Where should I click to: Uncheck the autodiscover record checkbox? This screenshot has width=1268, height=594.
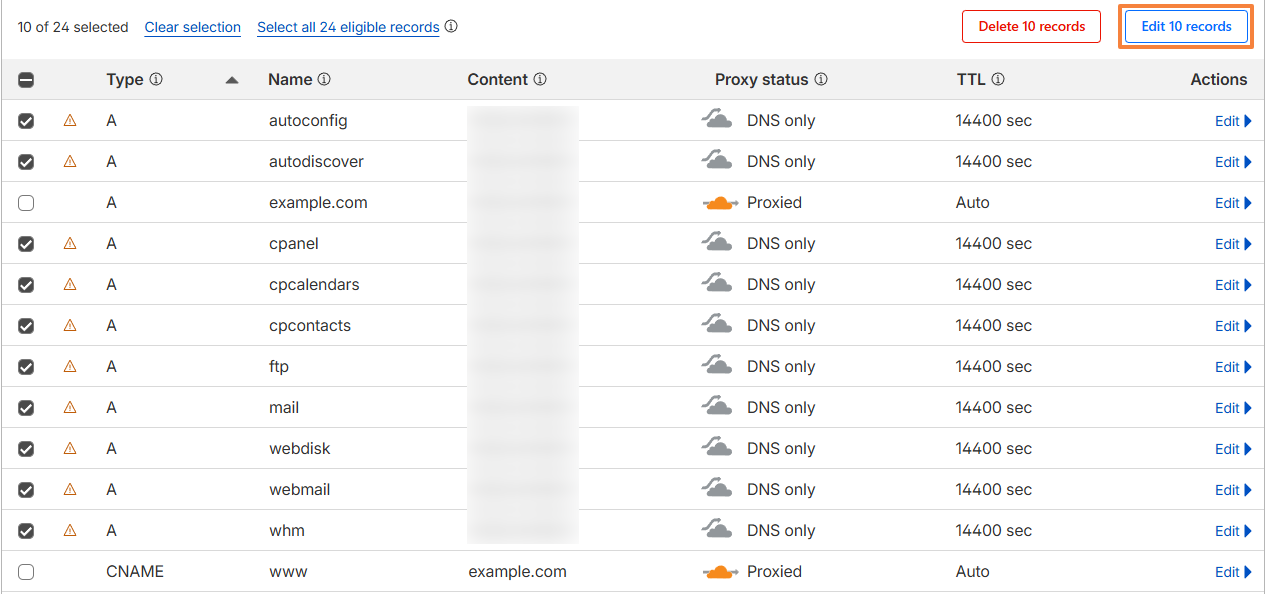point(26,162)
